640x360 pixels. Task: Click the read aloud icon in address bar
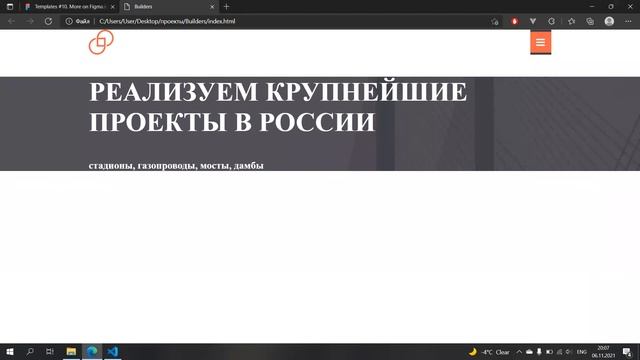click(495, 21)
